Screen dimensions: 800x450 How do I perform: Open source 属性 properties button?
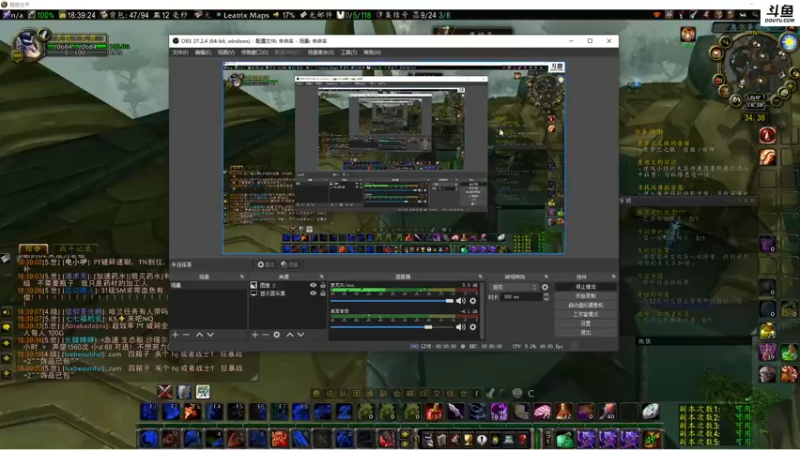266,264
